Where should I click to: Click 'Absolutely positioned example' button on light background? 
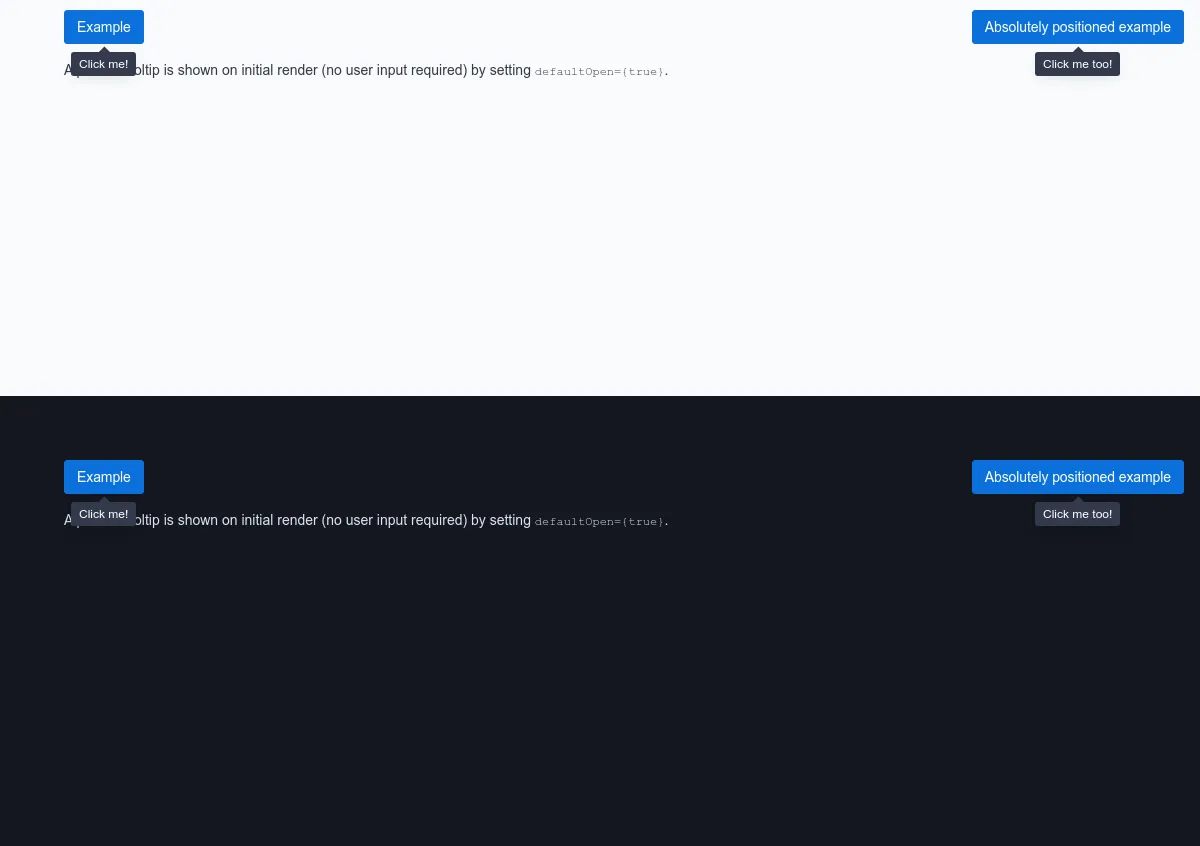[1077, 27]
